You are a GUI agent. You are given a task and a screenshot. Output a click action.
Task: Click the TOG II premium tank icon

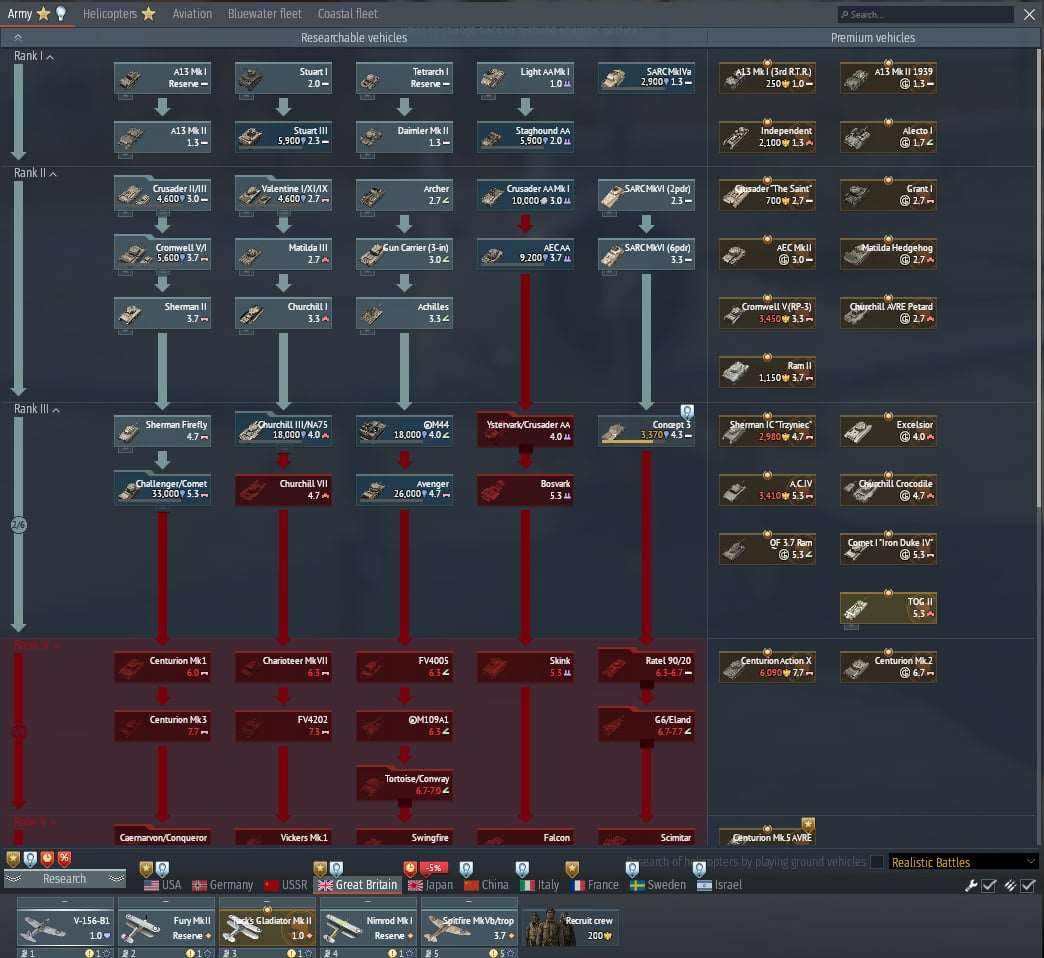pos(855,609)
